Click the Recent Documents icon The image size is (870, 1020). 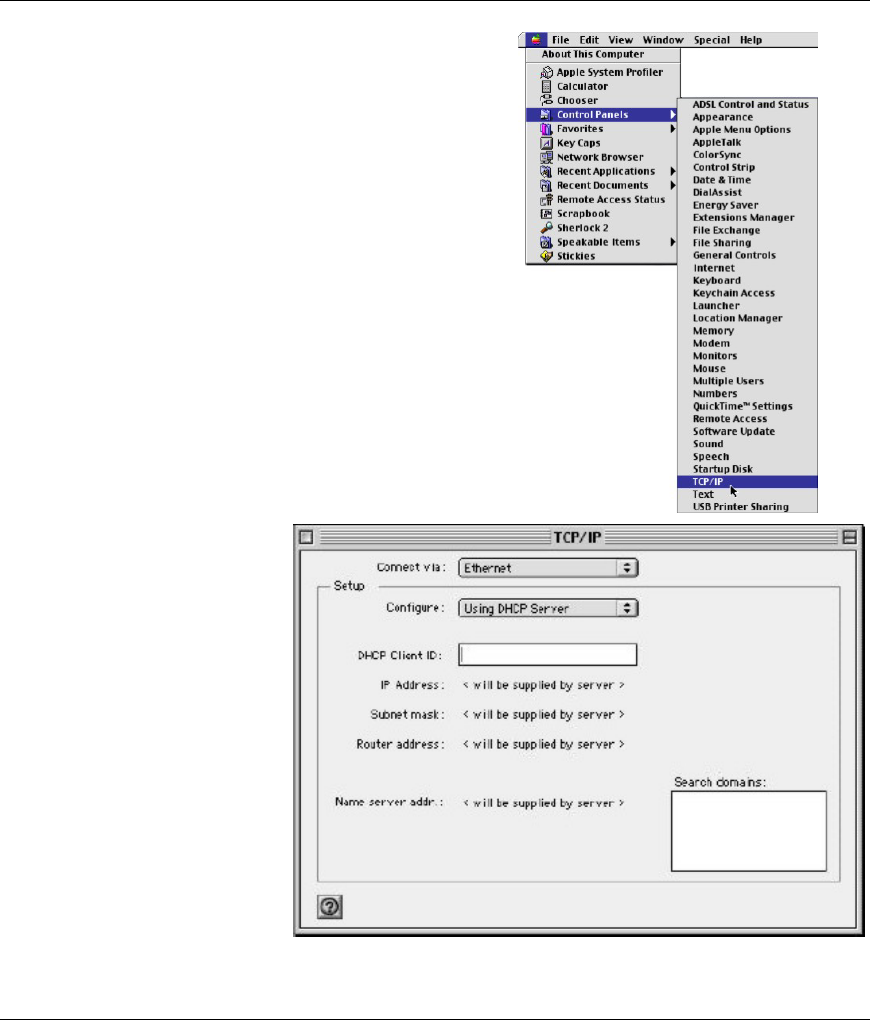547,185
